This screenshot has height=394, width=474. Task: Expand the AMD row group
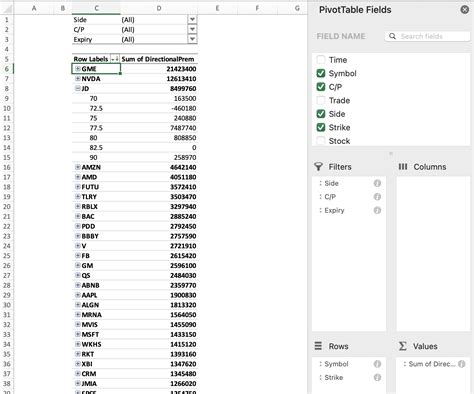click(78, 177)
